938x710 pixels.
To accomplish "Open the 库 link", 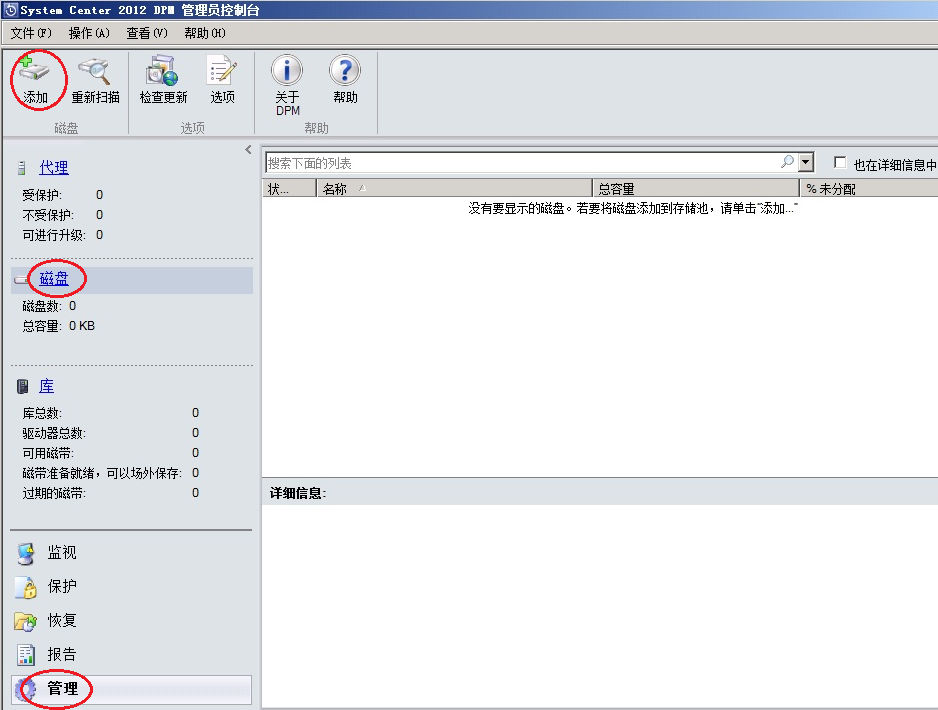I will coord(47,386).
